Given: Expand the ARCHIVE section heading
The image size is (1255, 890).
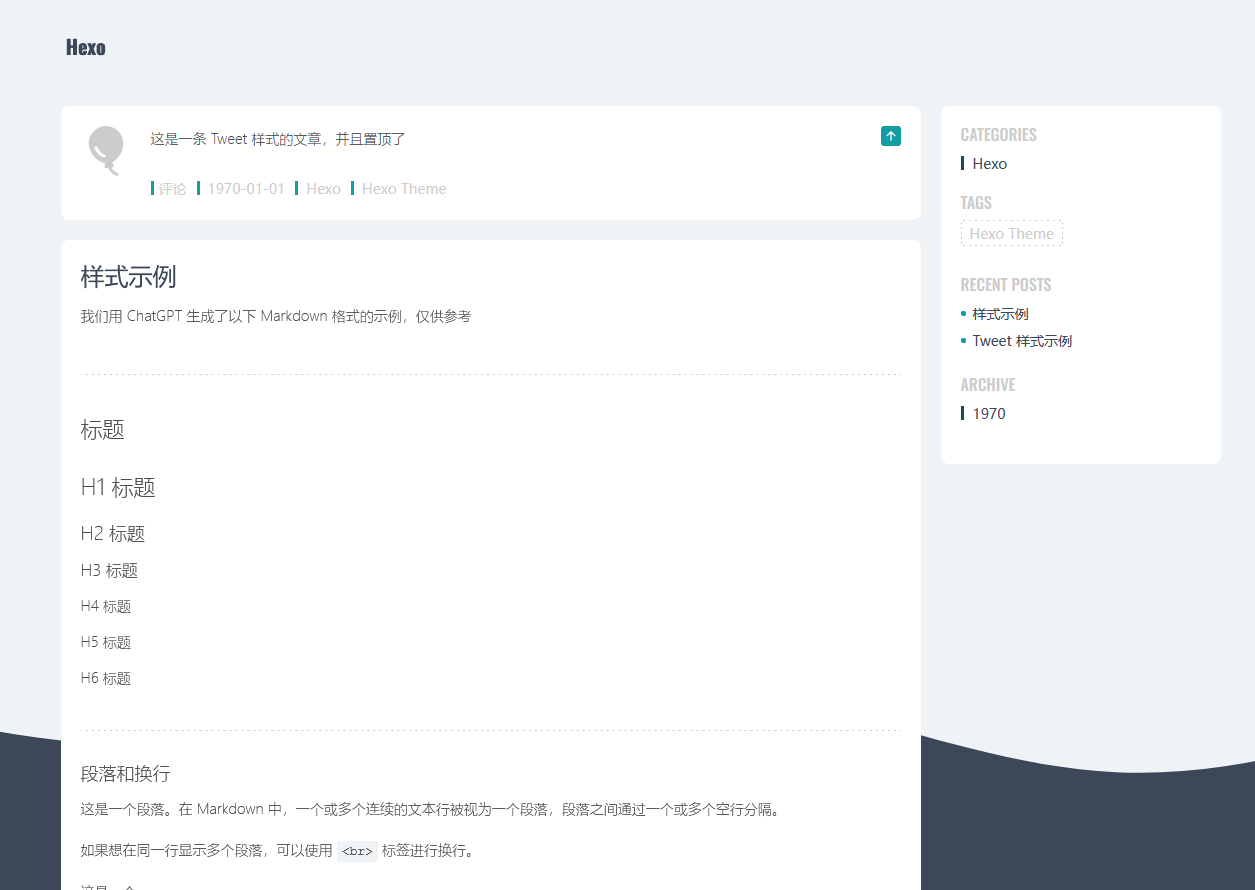Looking at the screenshot, I should (x=988, y=384).
